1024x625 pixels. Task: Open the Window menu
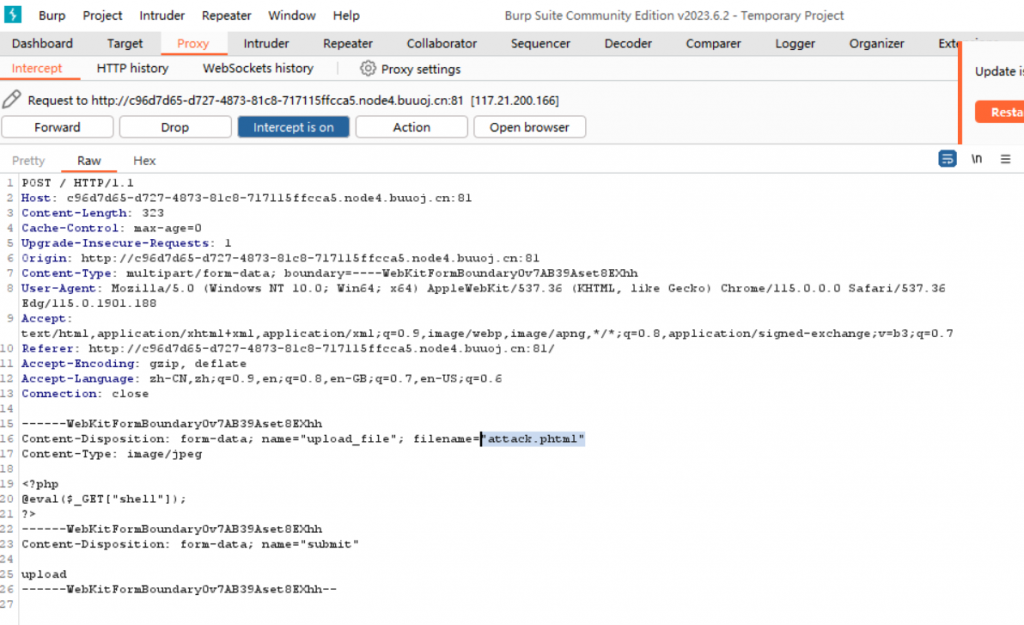291,15
